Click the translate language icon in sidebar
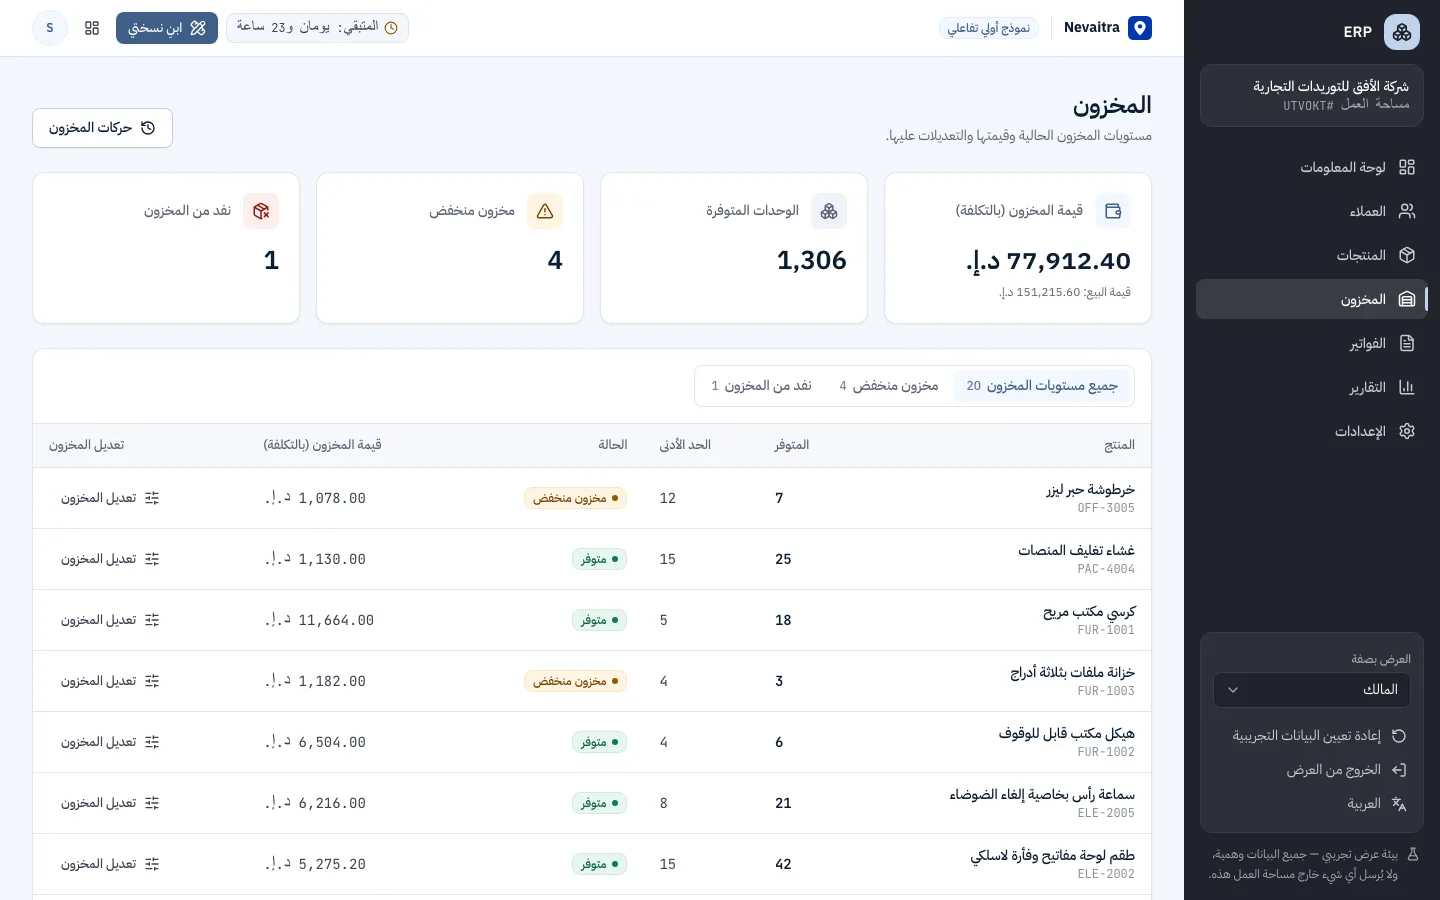 tap(1399, 804)
